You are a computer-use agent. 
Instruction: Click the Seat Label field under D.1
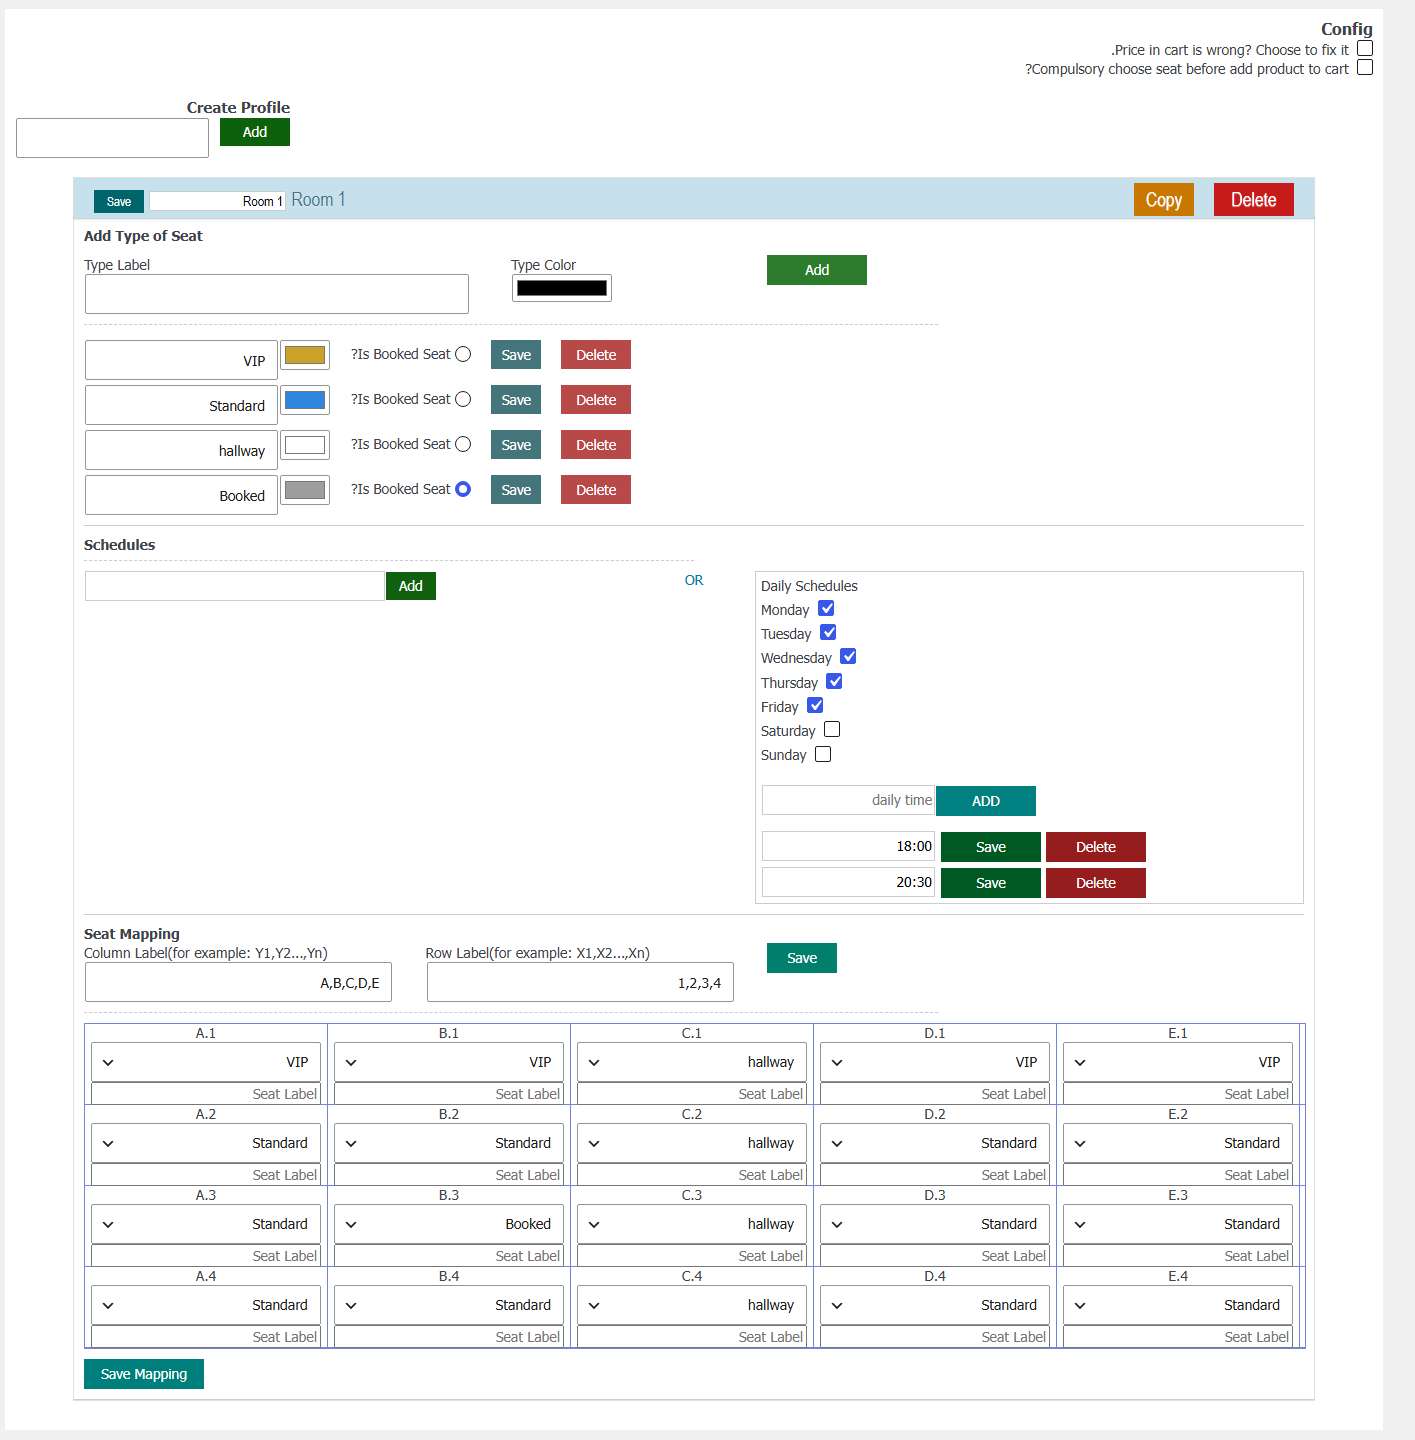click(x=935, y=1094)
